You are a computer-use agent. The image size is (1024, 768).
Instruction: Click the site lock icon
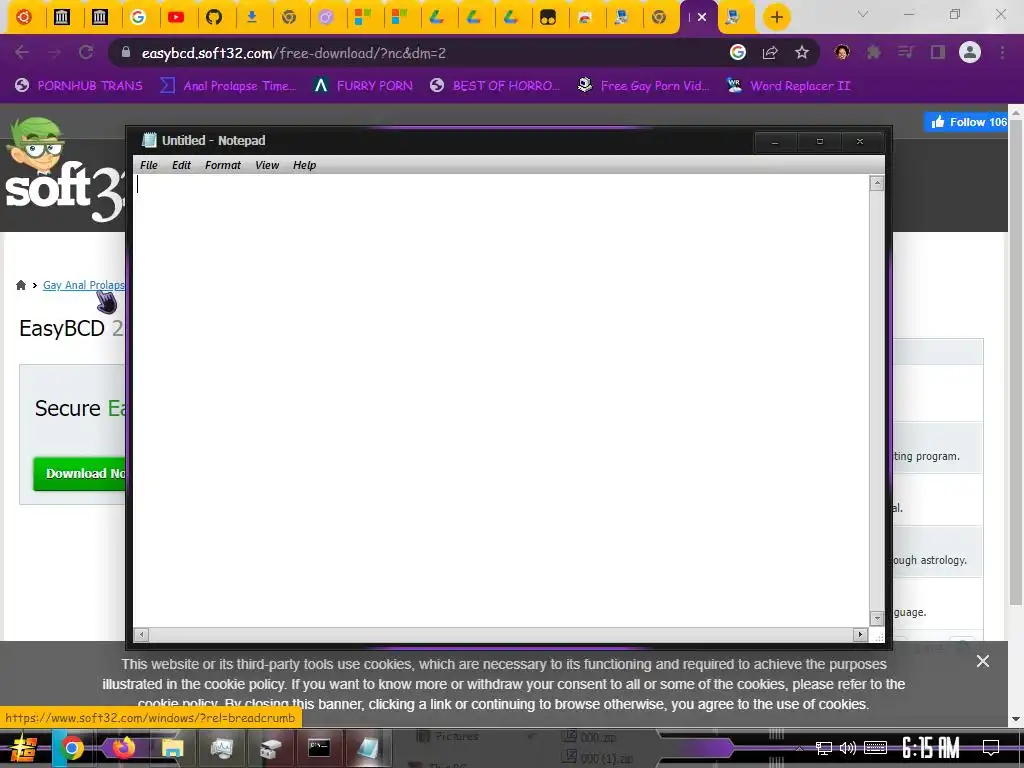coord(126,53)
